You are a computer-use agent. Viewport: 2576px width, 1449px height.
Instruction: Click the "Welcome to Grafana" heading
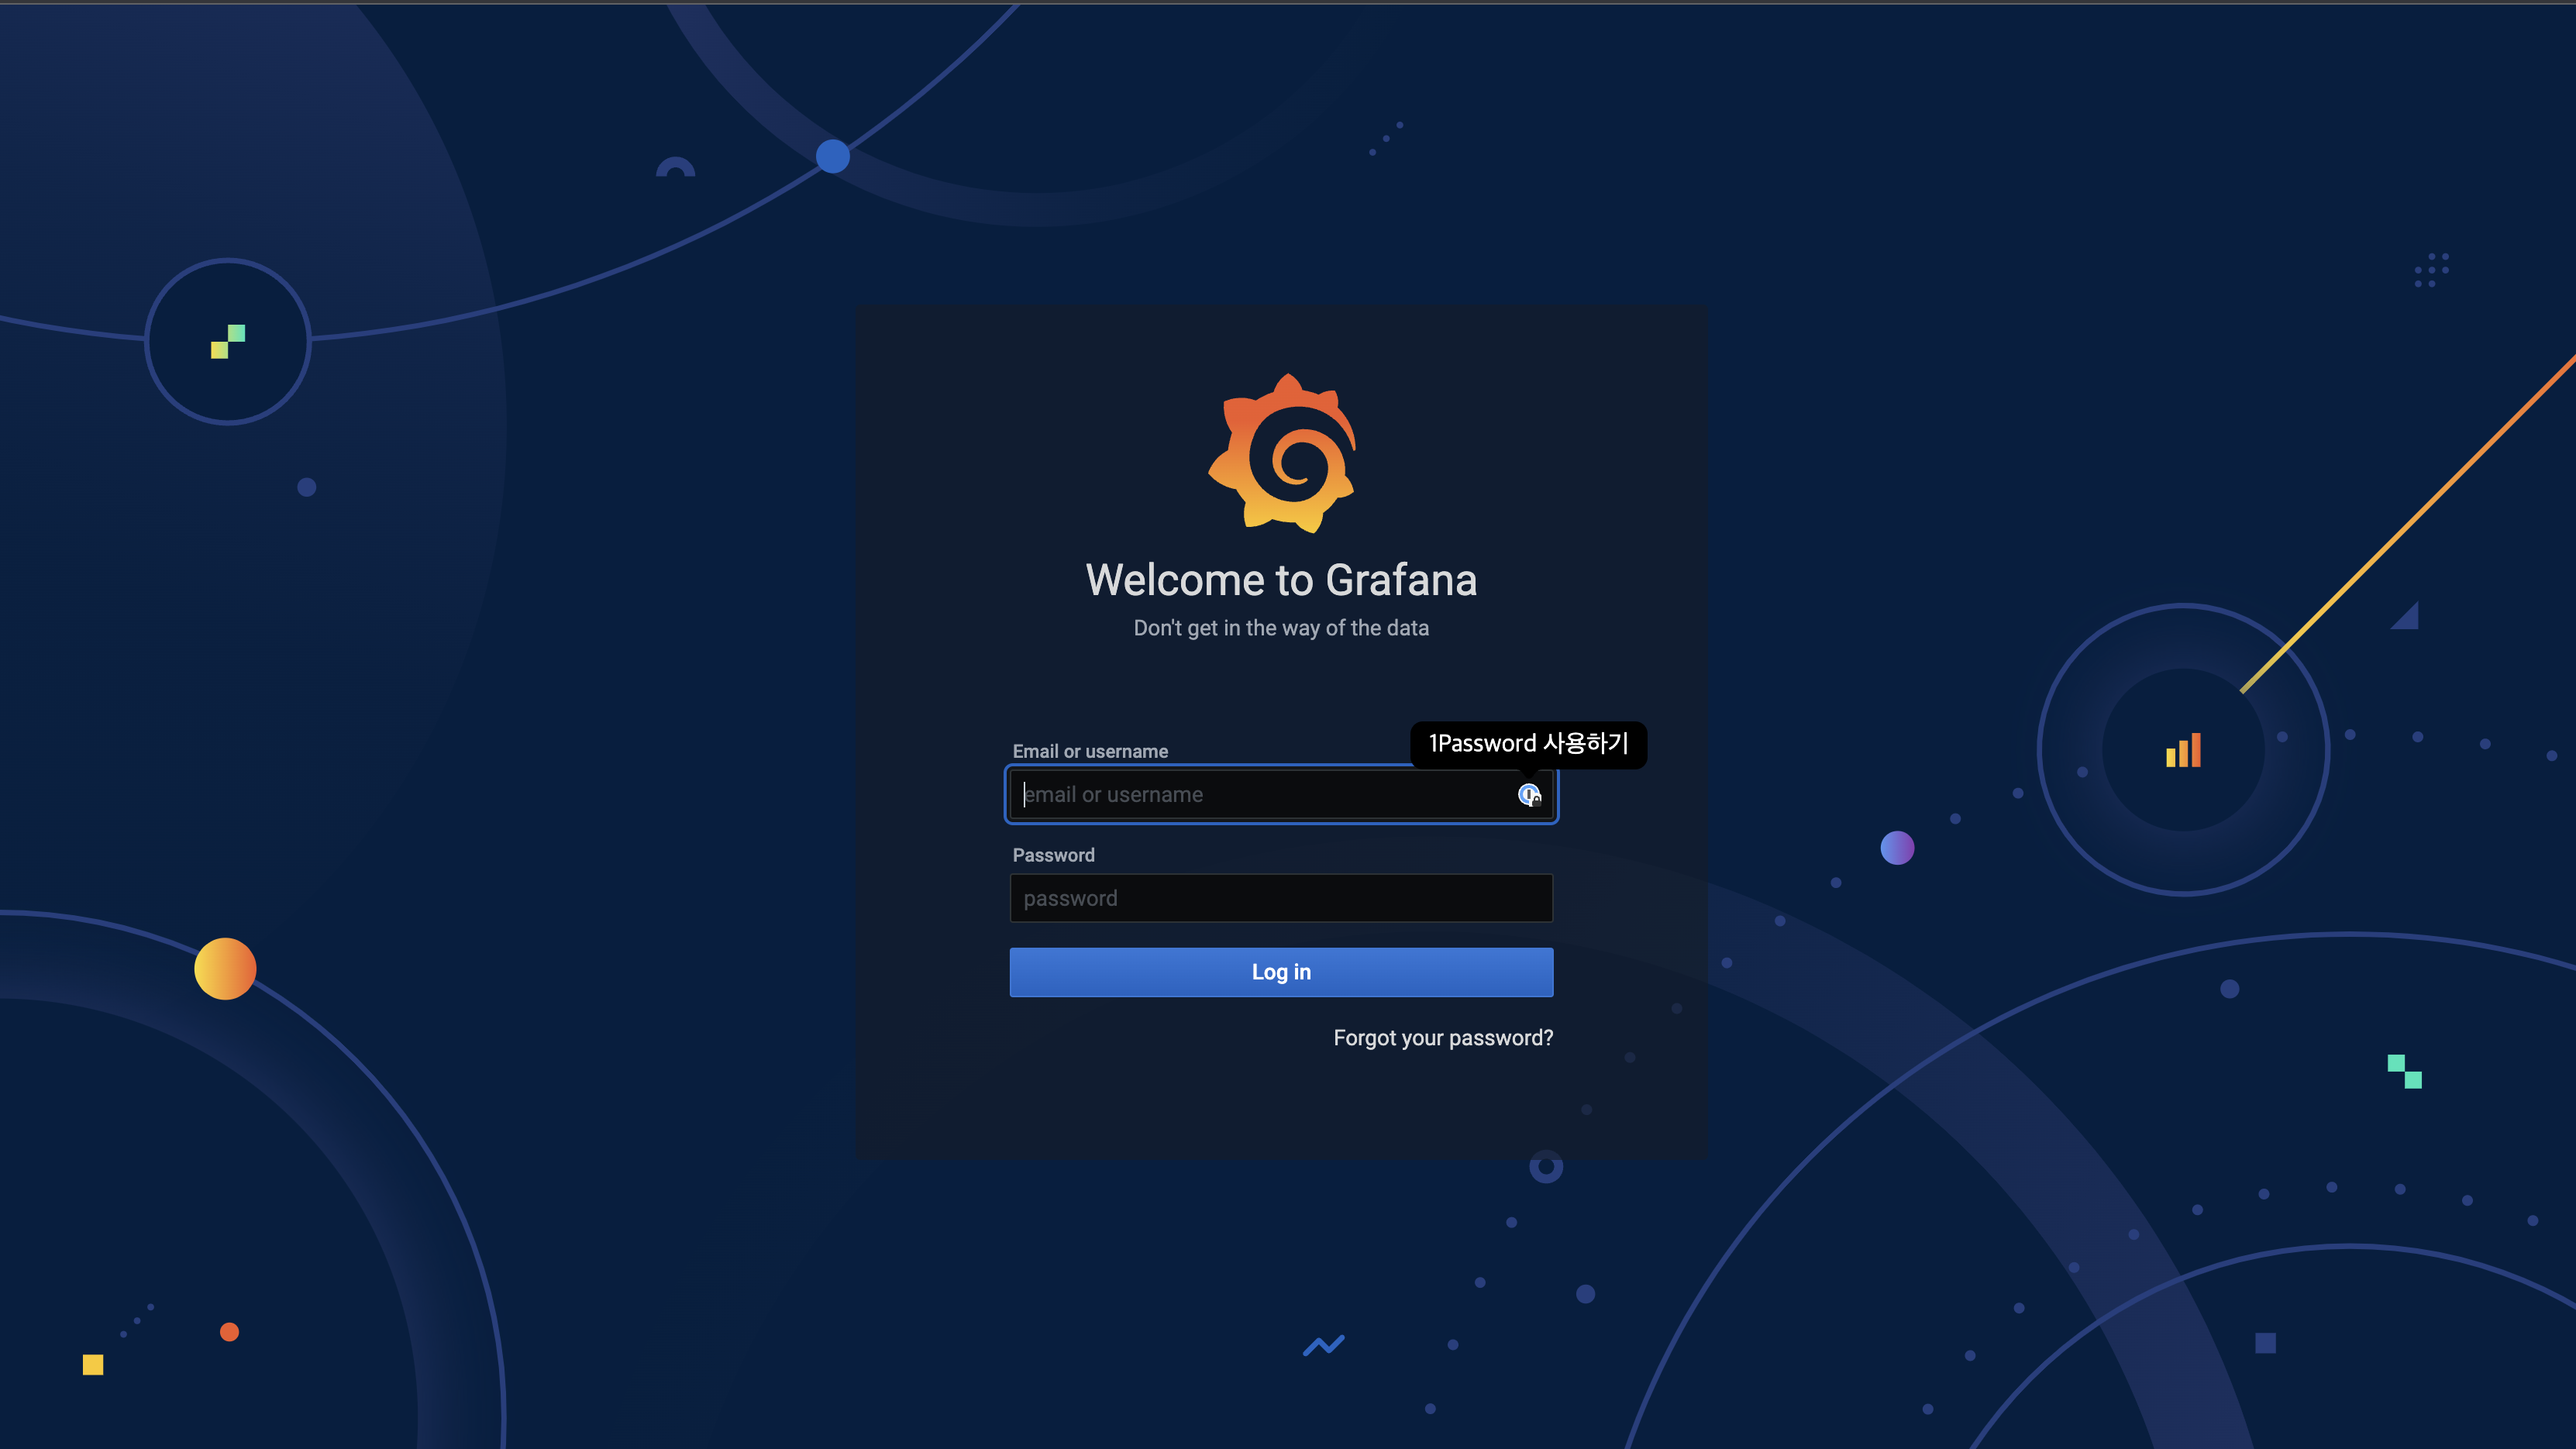click(x=1281, y=580)
